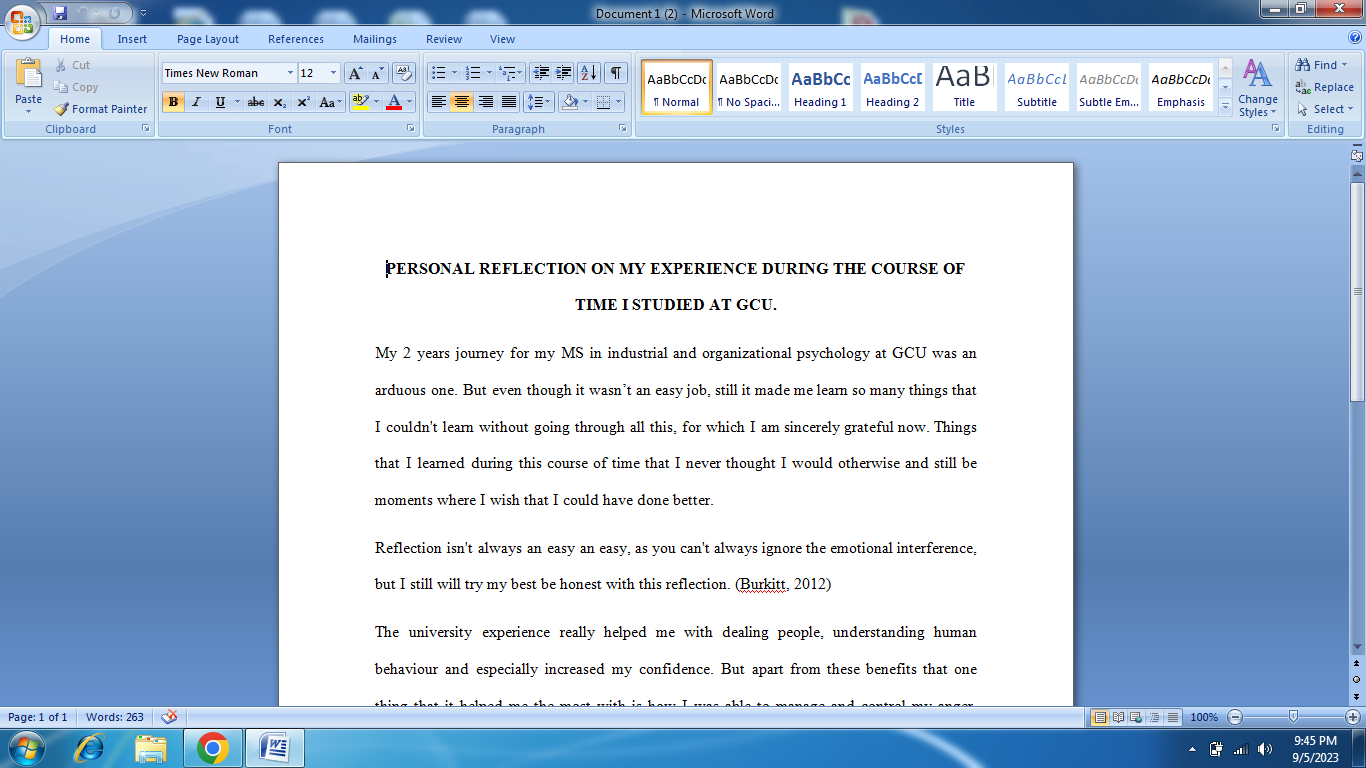Click the Clear Formatting icon
Image resolution: width=1366 pixels, height=768 pixels.
coord(404,73)
